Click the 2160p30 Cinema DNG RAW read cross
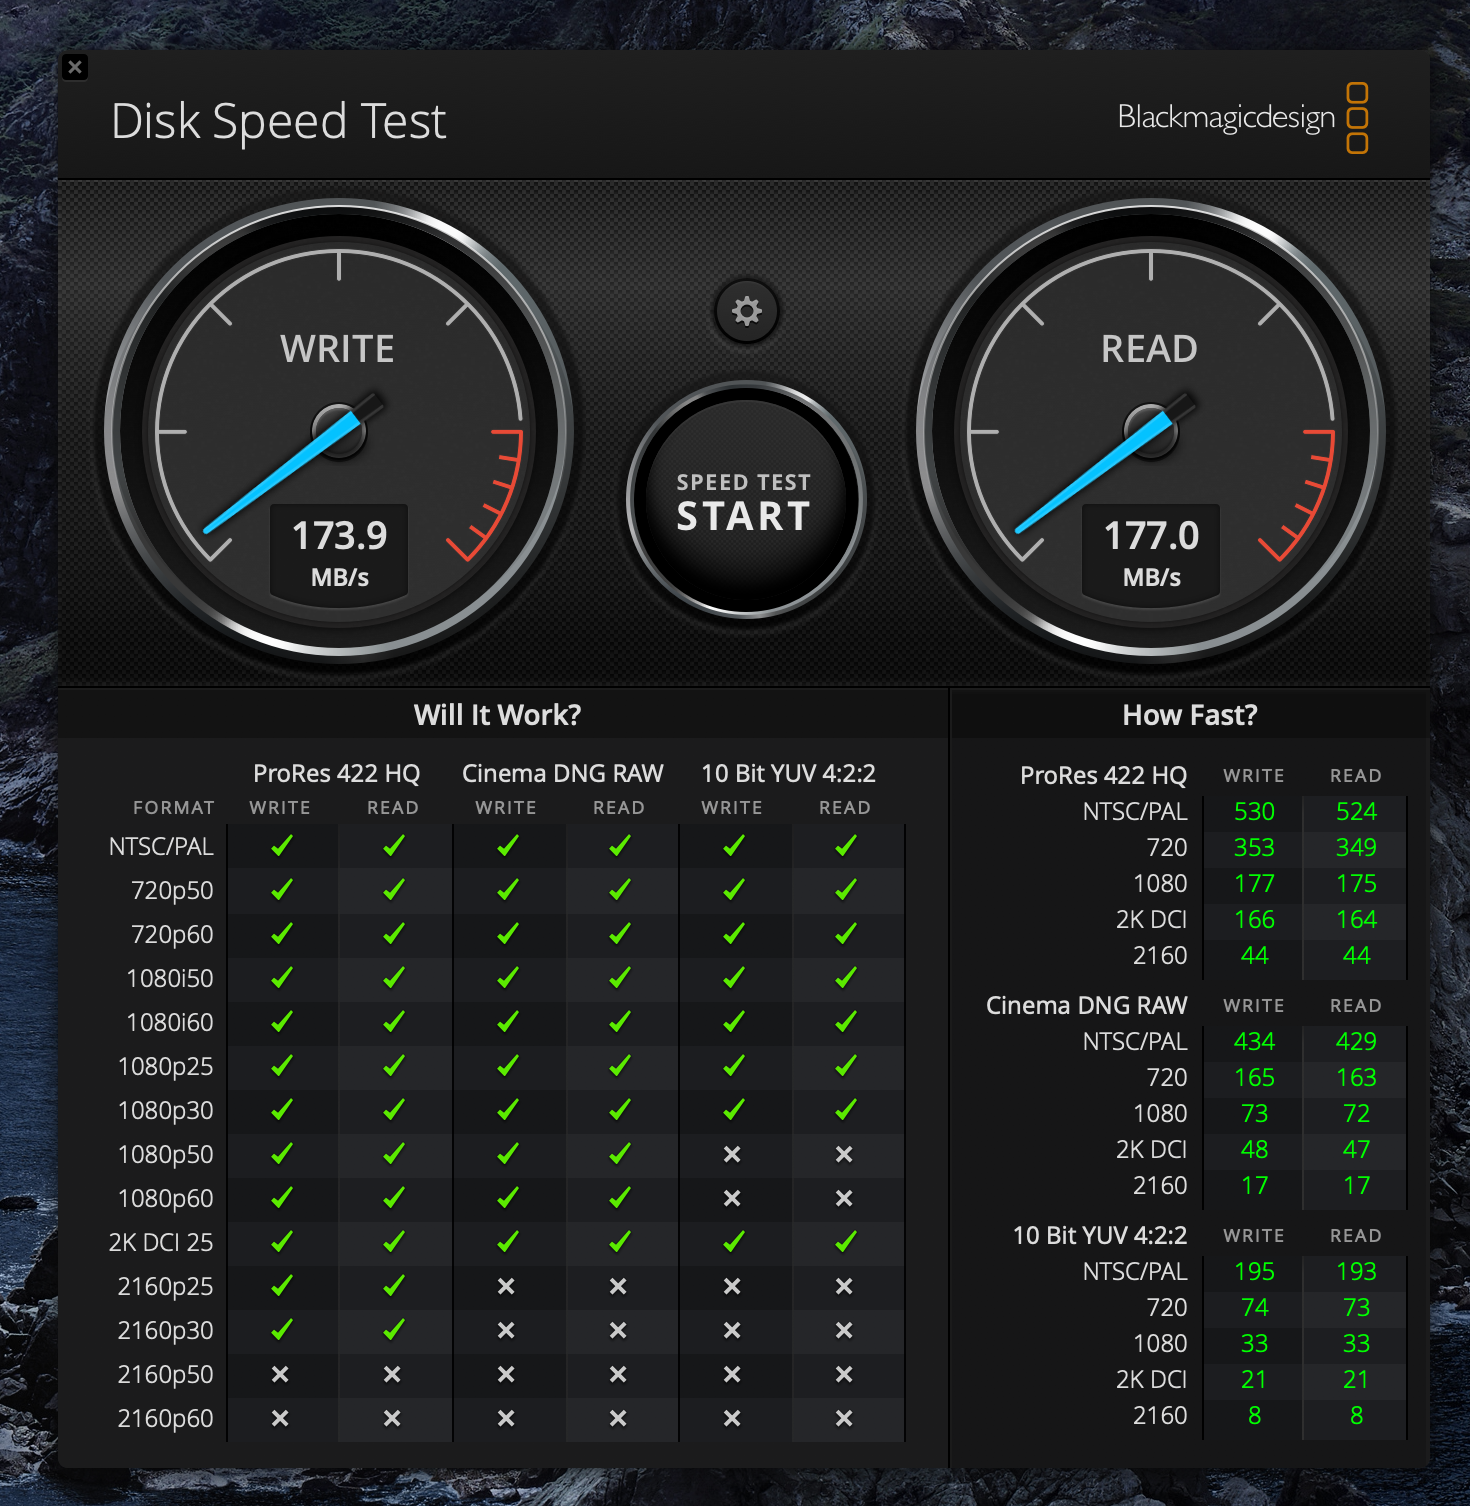 [x=618, y=1330]
